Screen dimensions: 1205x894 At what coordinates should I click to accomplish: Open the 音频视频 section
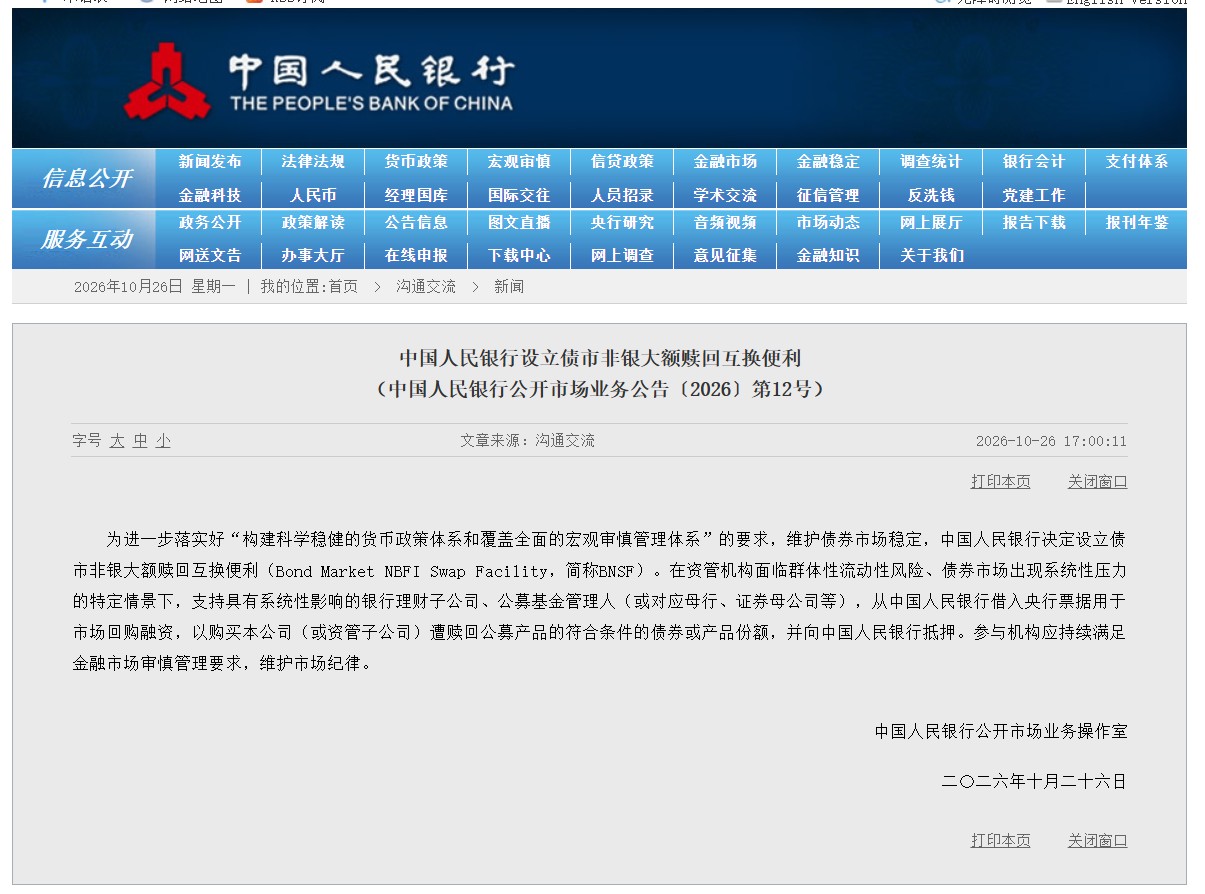[725, 222]
